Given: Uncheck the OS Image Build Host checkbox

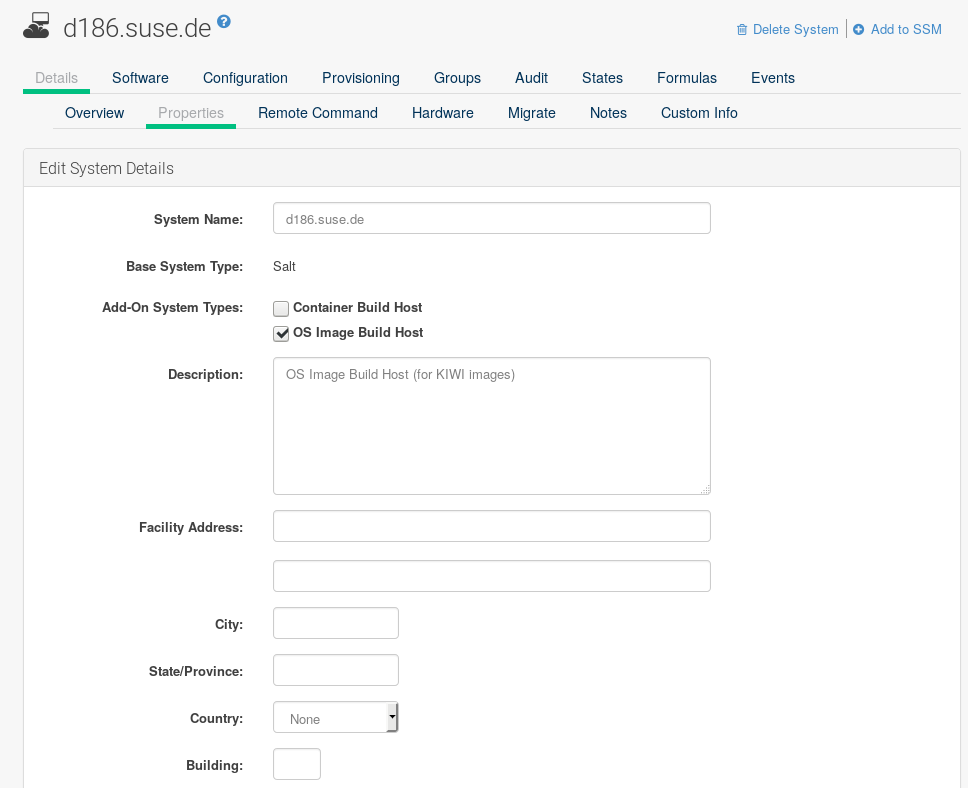Looking at the screenshot, I should tap(281, 333).
